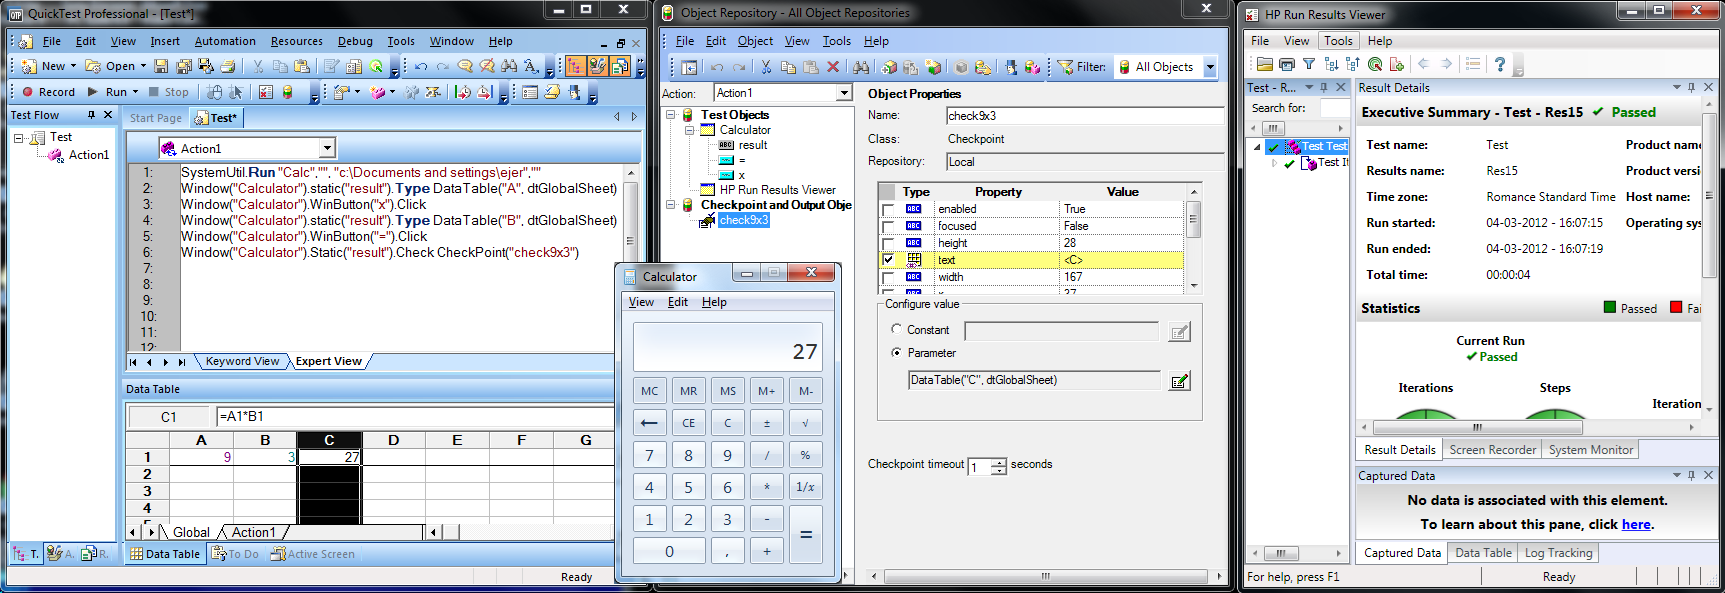Click the Find binoculars in Object Repository

861,67
